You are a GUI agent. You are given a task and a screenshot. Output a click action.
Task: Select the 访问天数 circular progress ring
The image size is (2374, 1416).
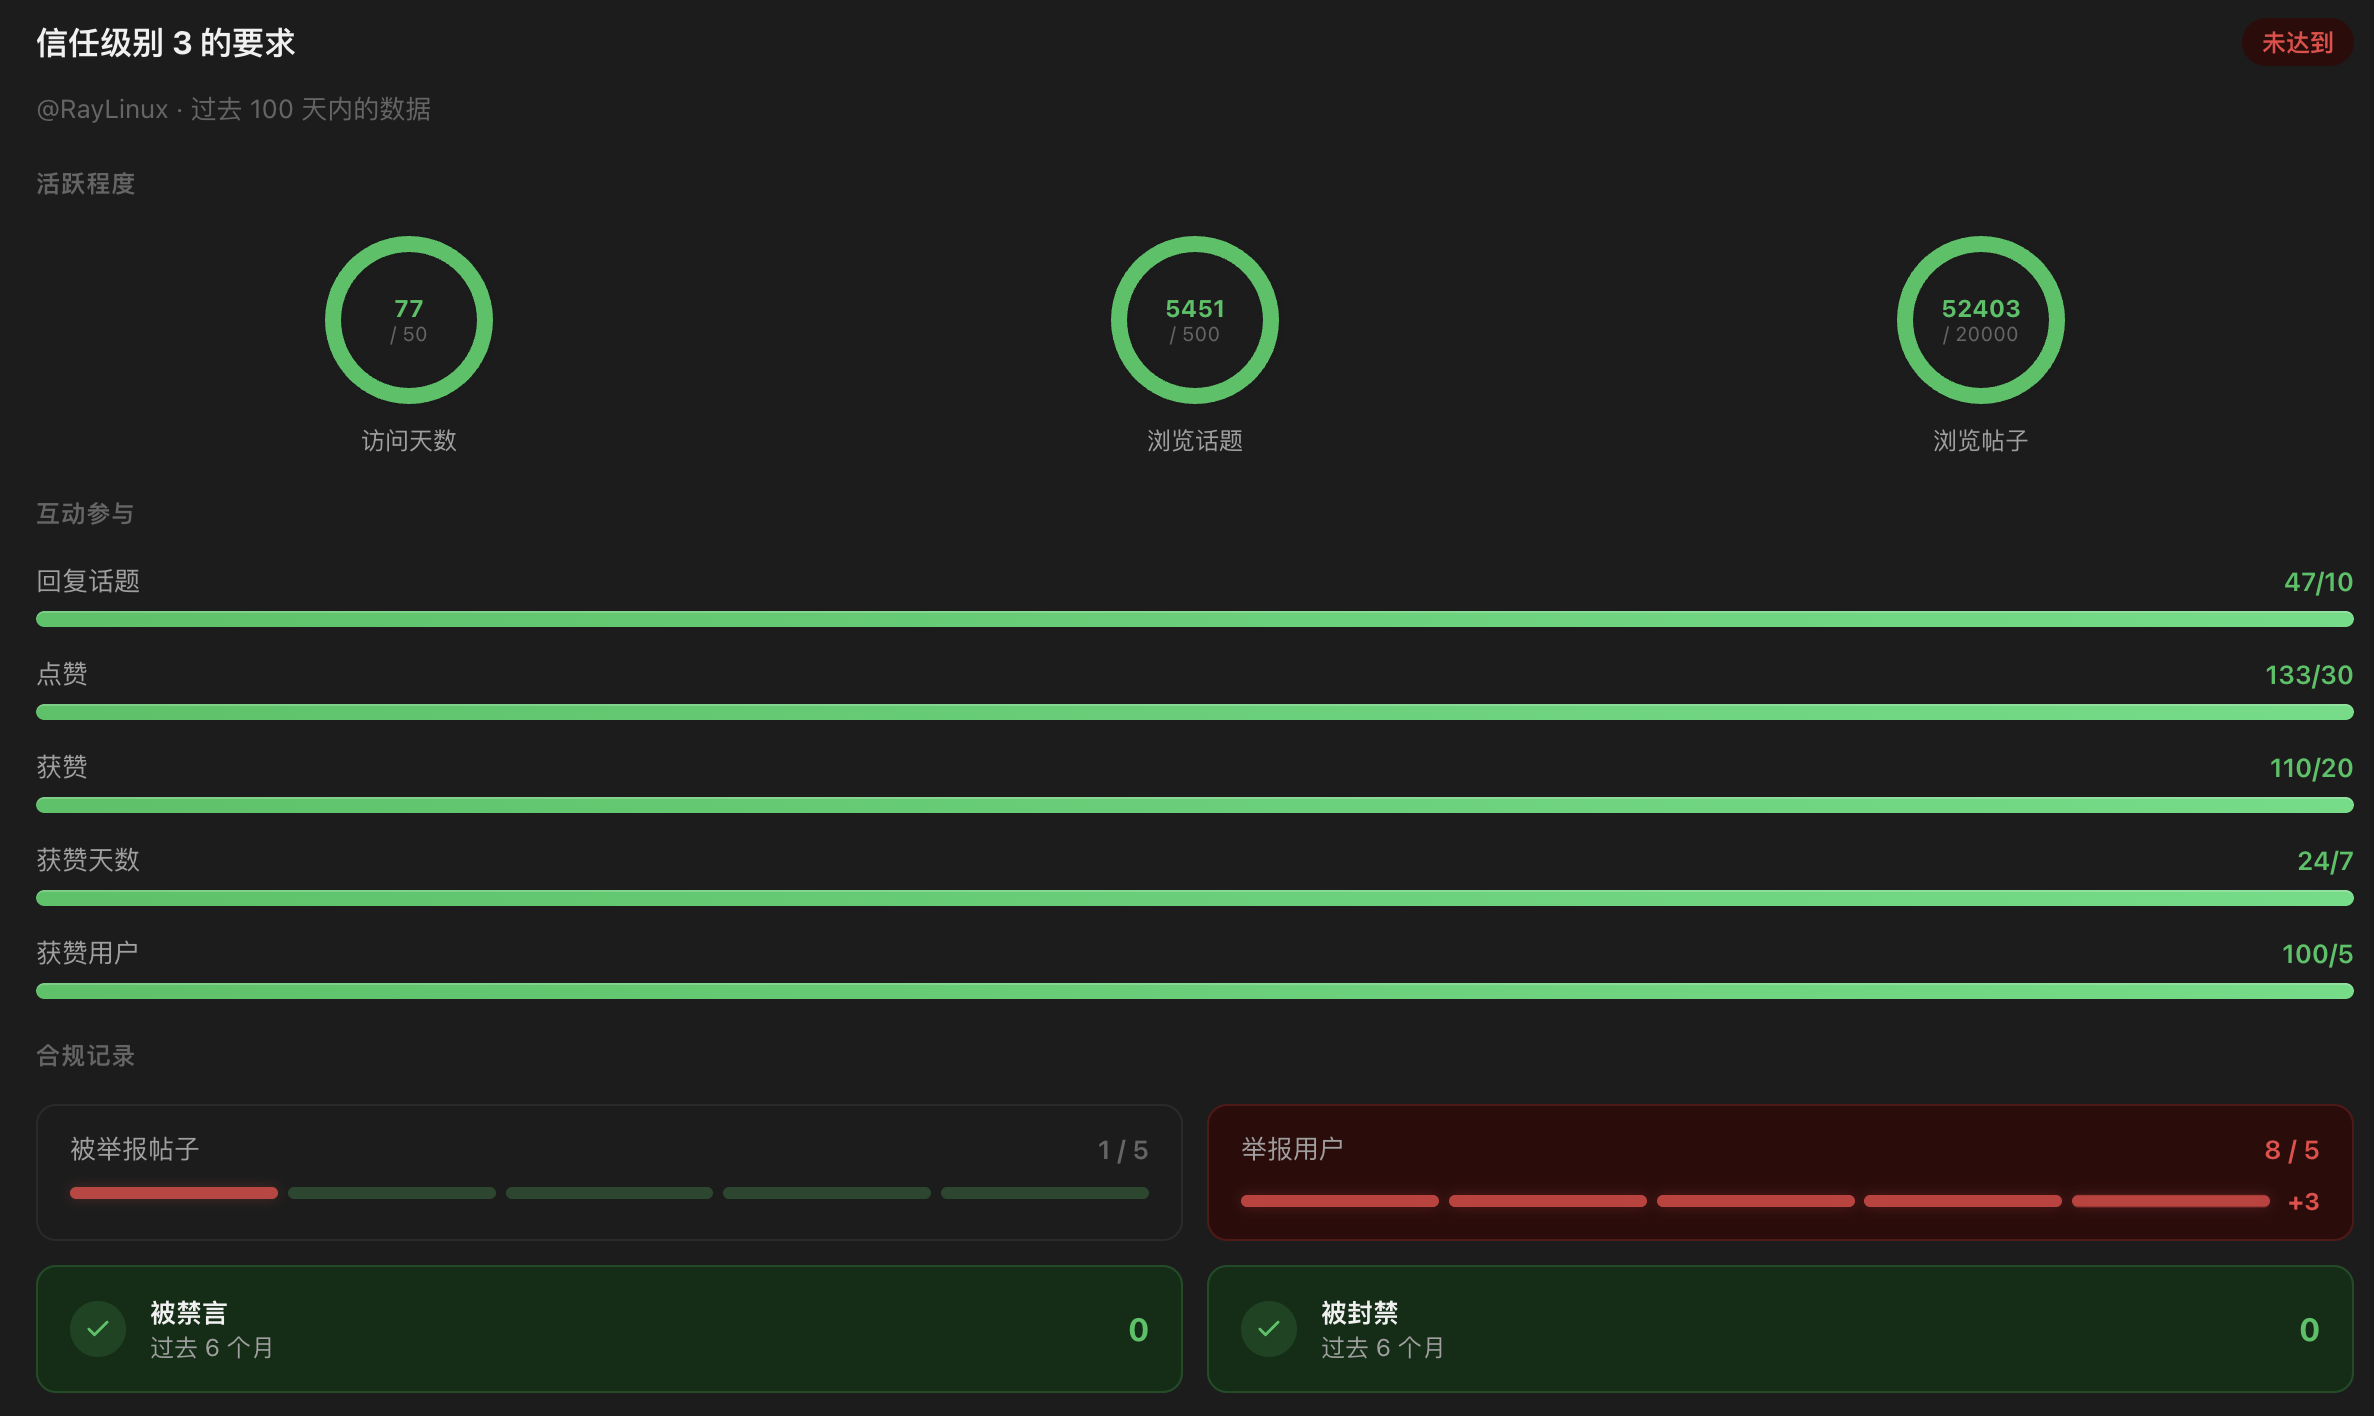click(x=409, y=320)
